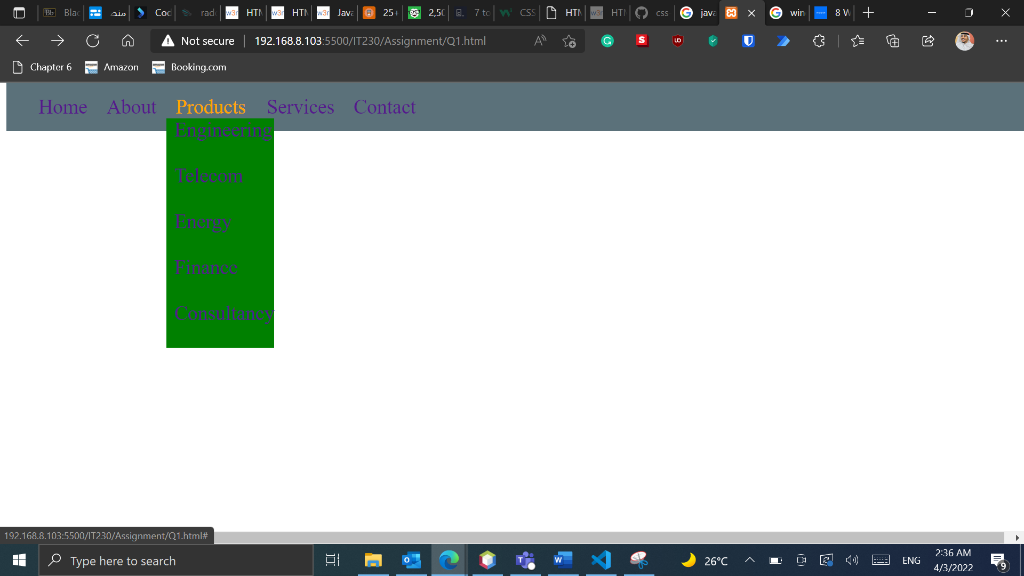Open the Bitwarden extension
Viewport: 1024px width, 576px height.
click(748, 41)
